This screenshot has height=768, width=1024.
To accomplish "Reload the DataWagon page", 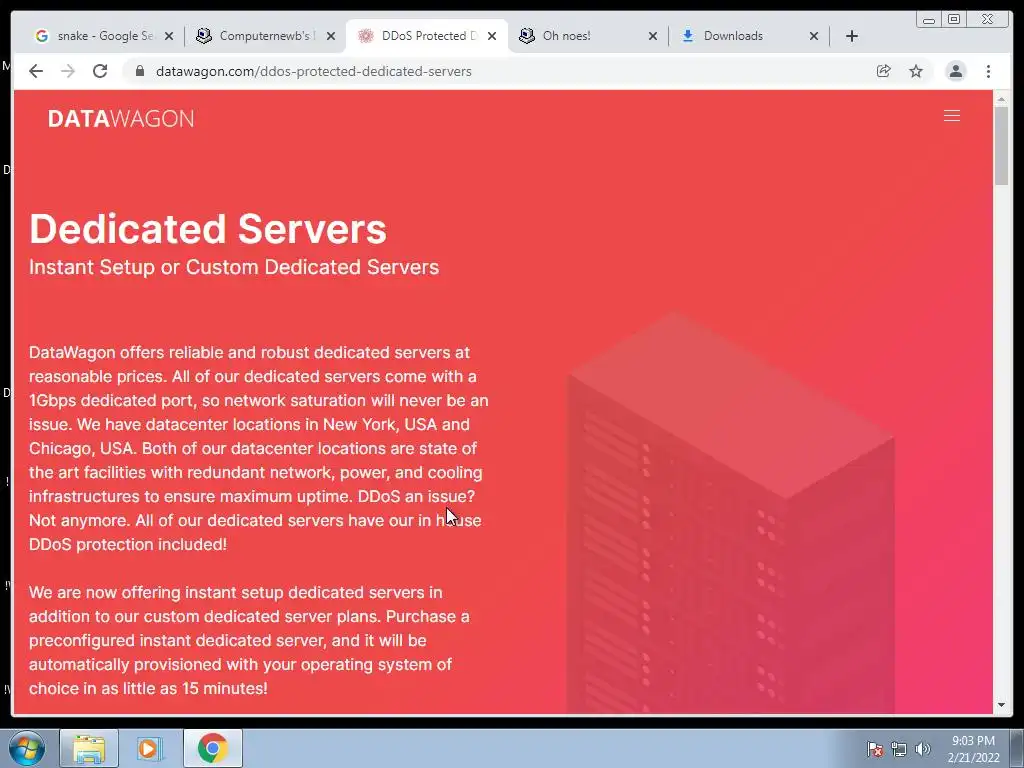I will pyautogui.click(x=100, y=71).
